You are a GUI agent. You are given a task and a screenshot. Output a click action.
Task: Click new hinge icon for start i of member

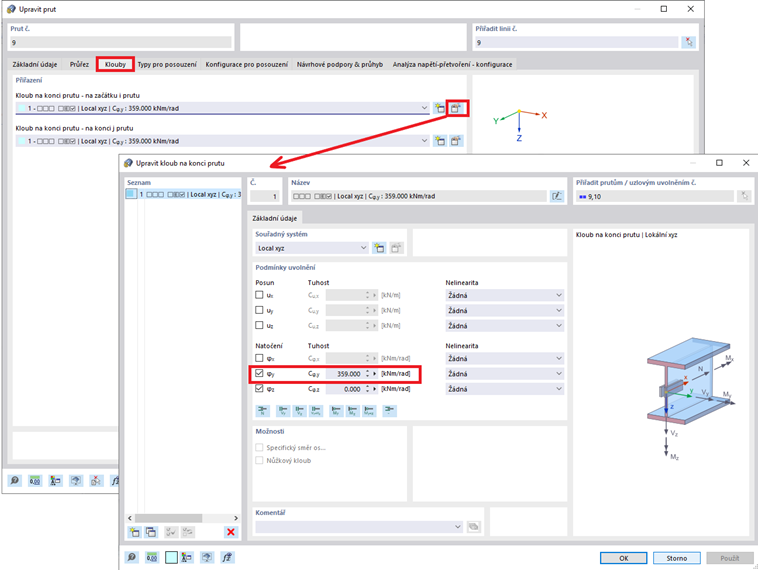[x=440, y=108]
